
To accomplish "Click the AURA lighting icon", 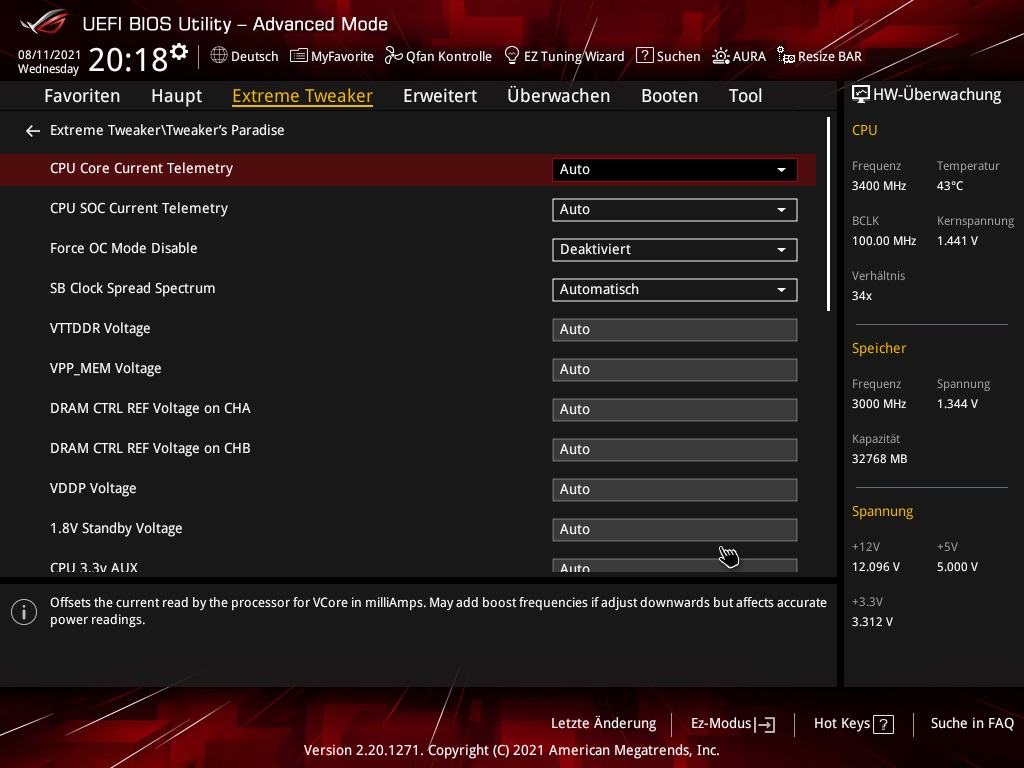I will pos(720,56).
